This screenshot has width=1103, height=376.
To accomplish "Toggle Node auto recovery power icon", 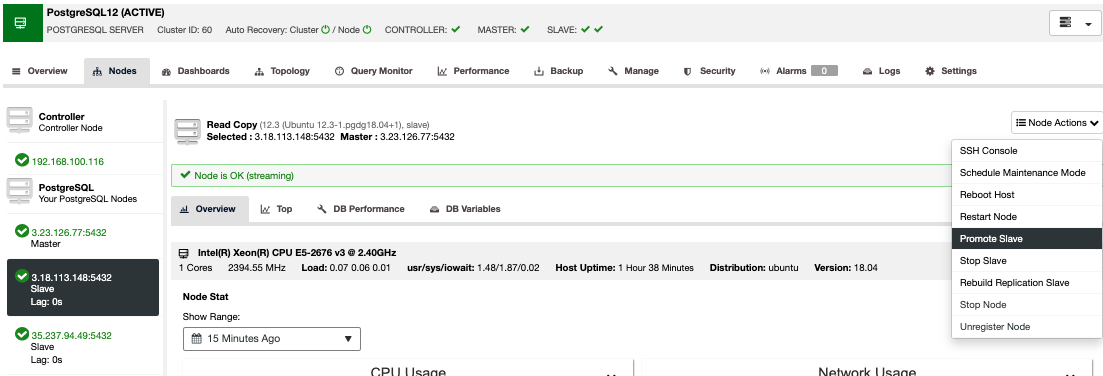I will click(x=366, y=30).
